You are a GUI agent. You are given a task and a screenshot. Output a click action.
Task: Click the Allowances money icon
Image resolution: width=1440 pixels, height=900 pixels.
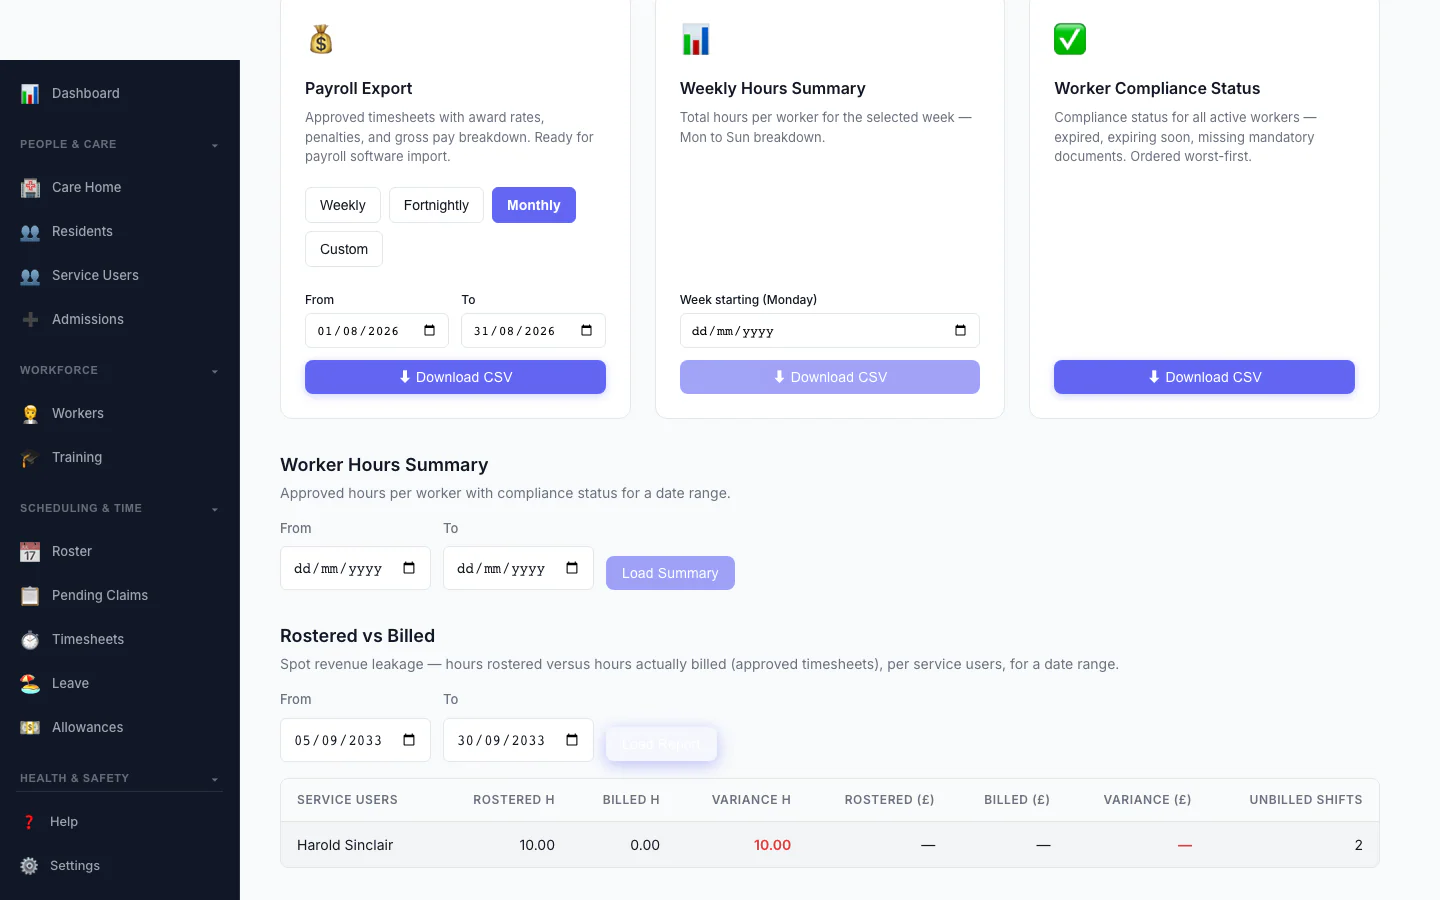(30, 728)
